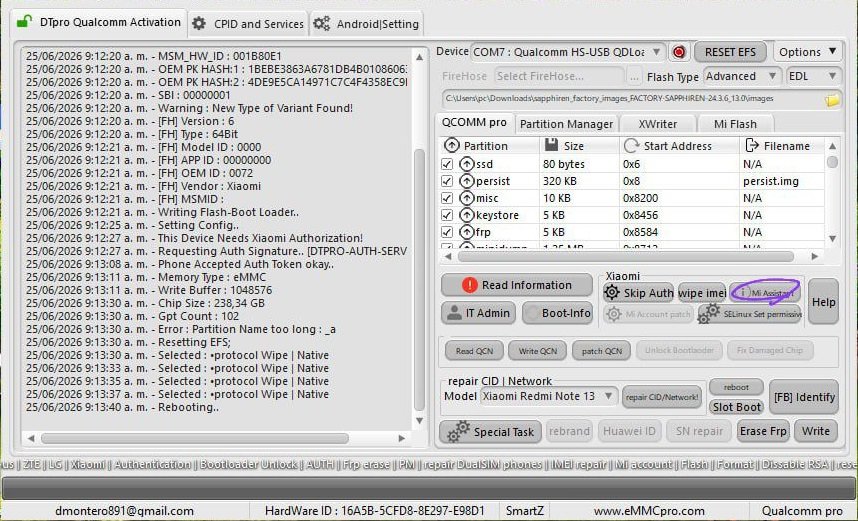Click the Skip Auth button
The height and width of the screenshot is (521, 858).
(638, 293)
